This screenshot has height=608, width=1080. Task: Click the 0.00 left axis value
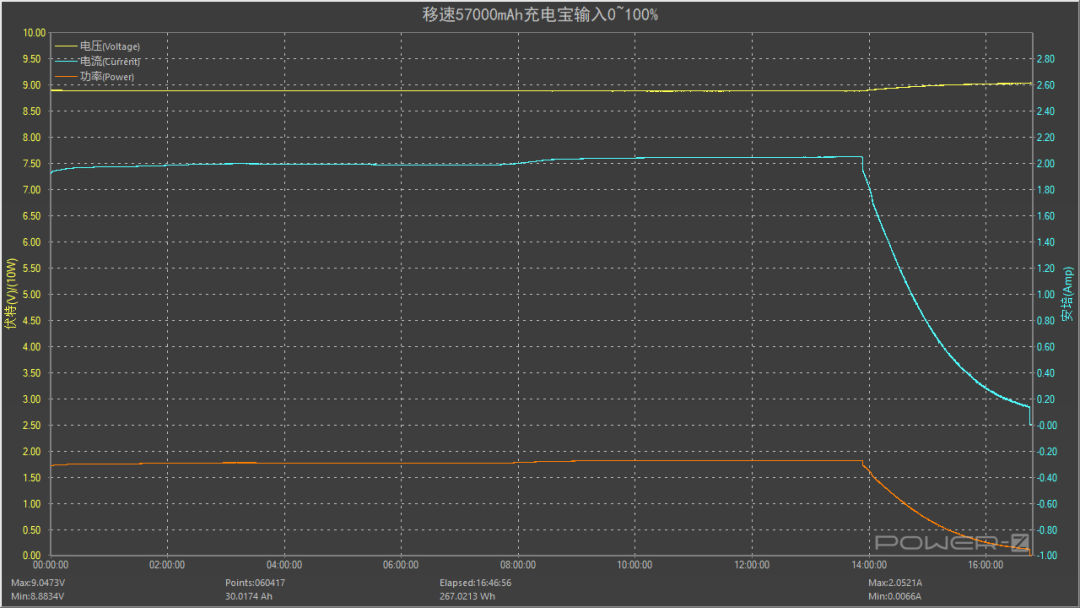[x=32, y=555]
